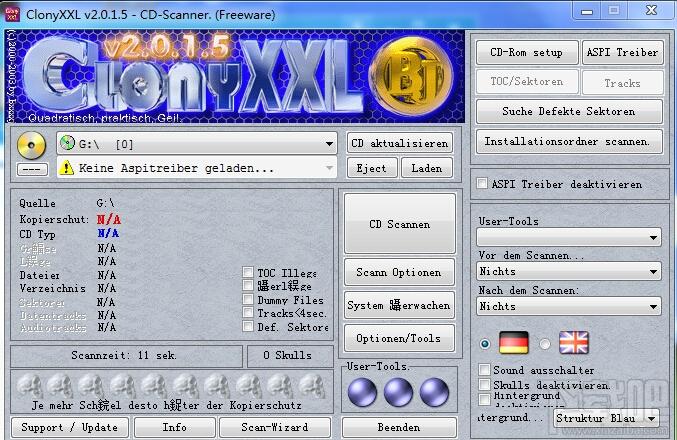Open Optionen/Tools

tap(399, 338)
